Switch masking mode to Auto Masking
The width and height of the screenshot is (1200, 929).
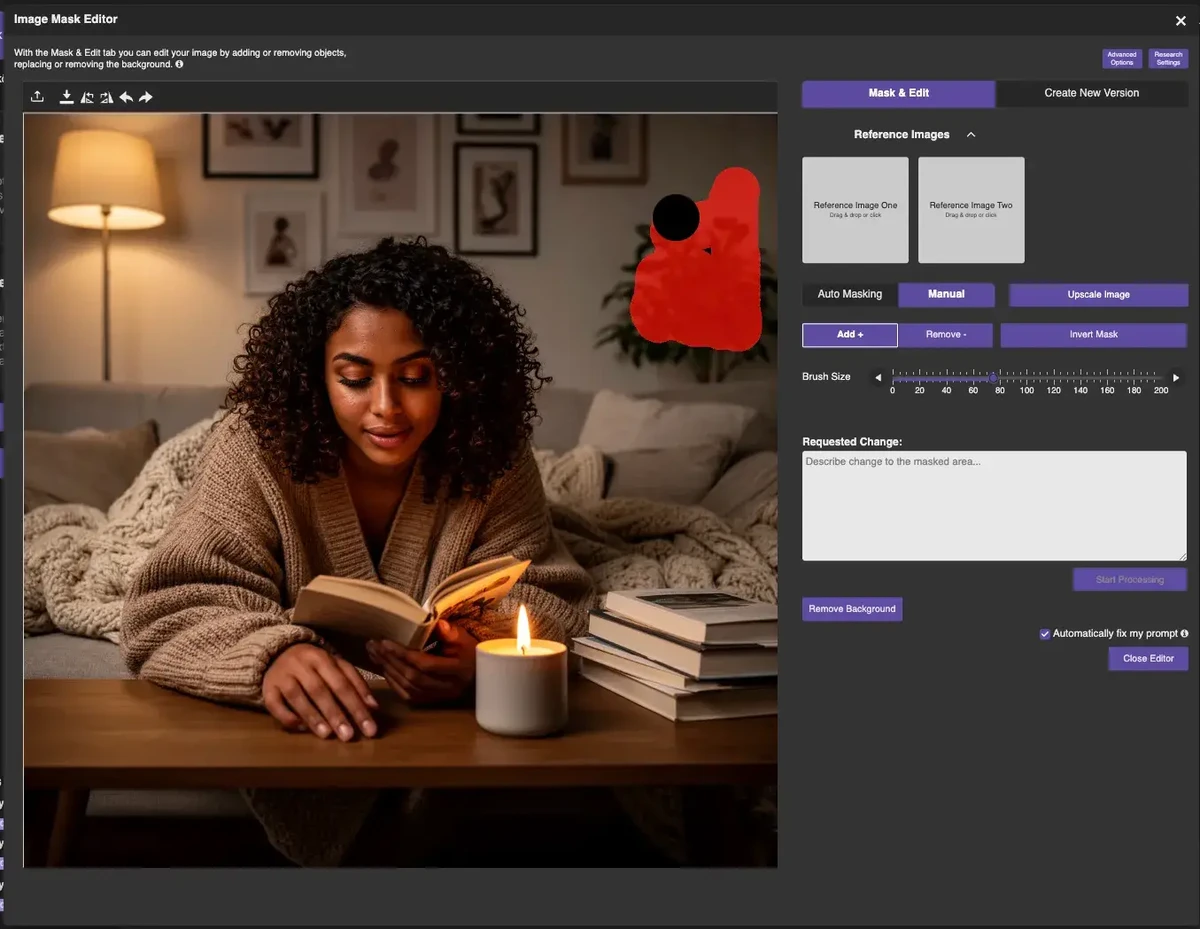coord(850,294)
